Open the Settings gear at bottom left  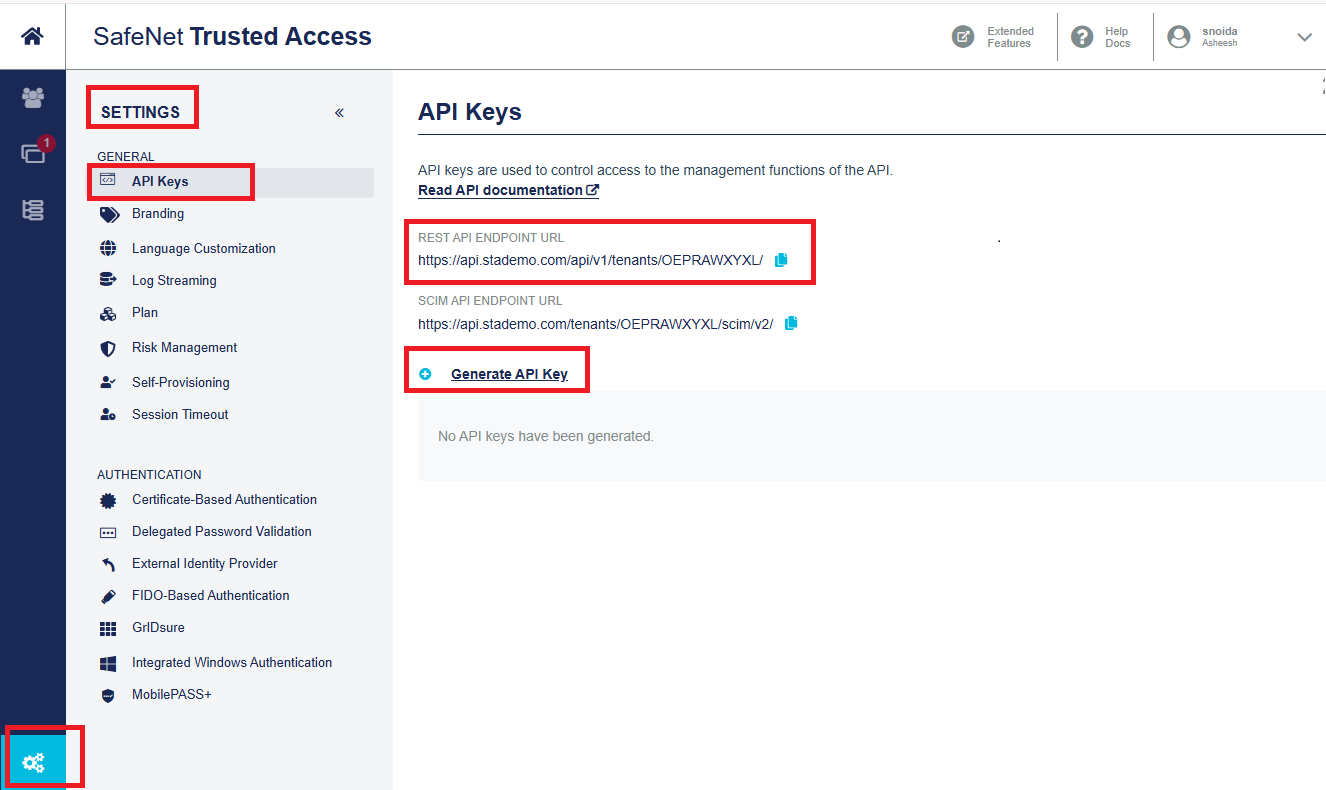tap(33, 761)
